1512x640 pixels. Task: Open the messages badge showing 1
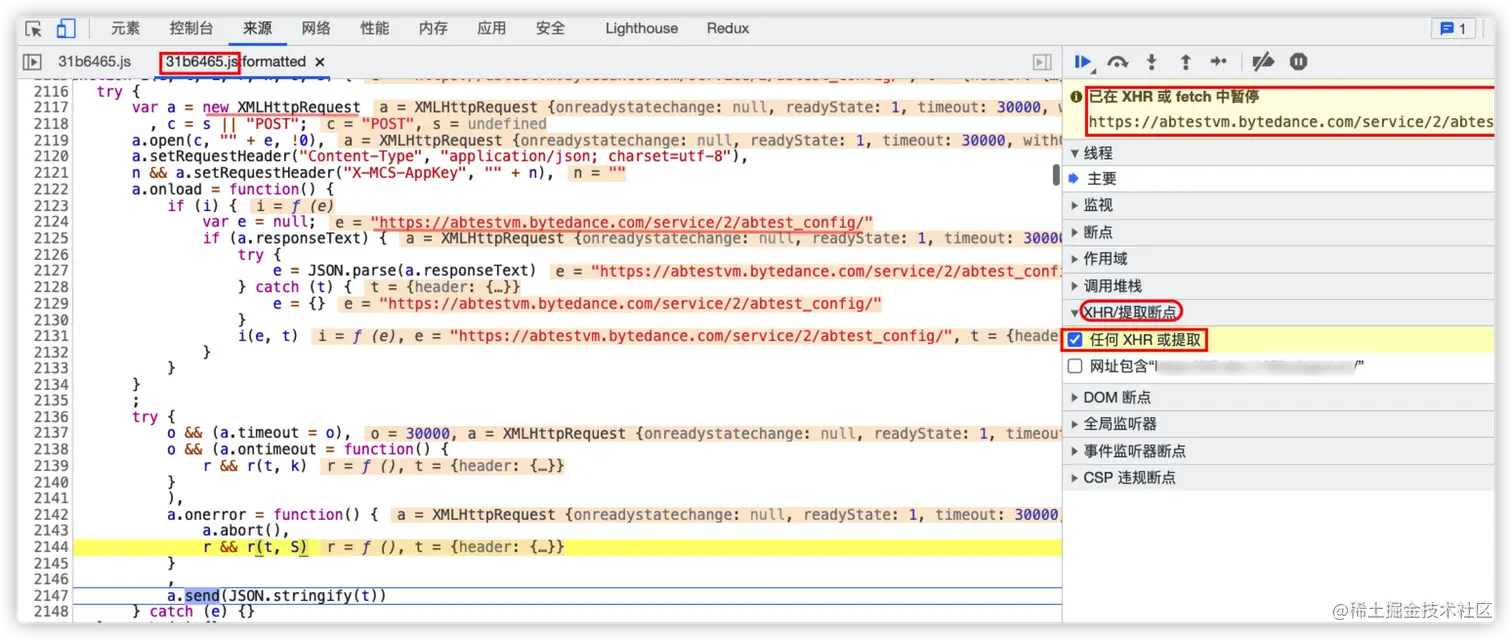[1453, 28]
